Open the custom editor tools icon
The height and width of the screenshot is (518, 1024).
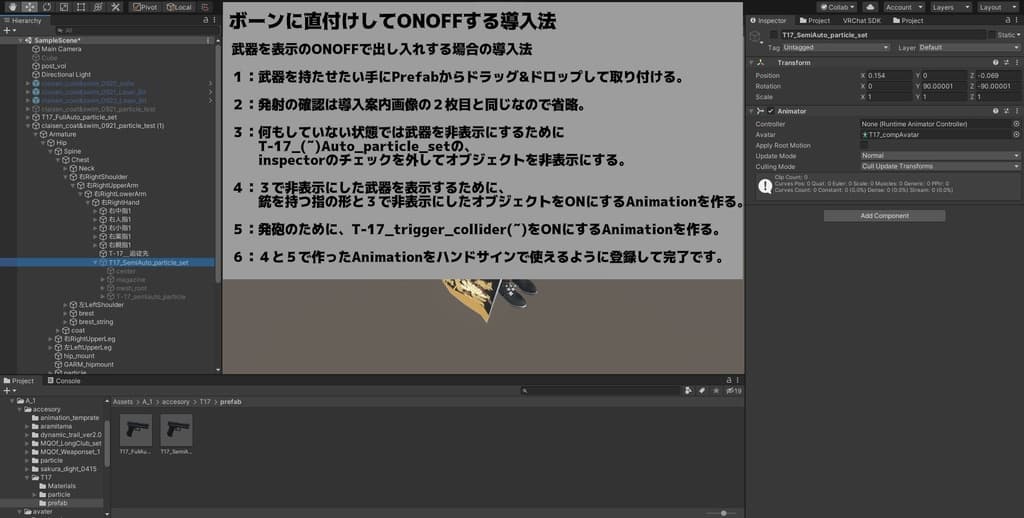click(x=115, y=7)
